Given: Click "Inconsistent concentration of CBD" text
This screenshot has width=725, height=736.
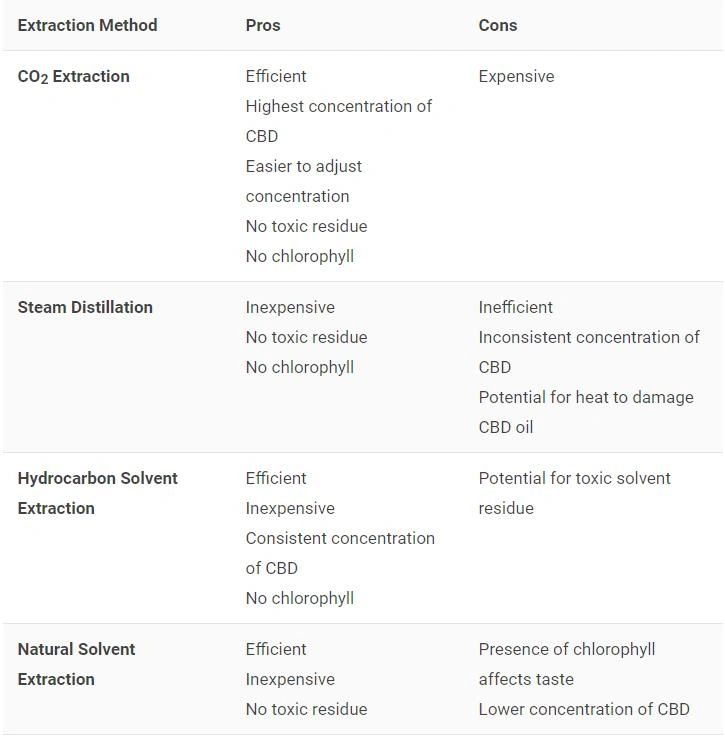Looking at the screenshot, I should [x=588, y=352].
